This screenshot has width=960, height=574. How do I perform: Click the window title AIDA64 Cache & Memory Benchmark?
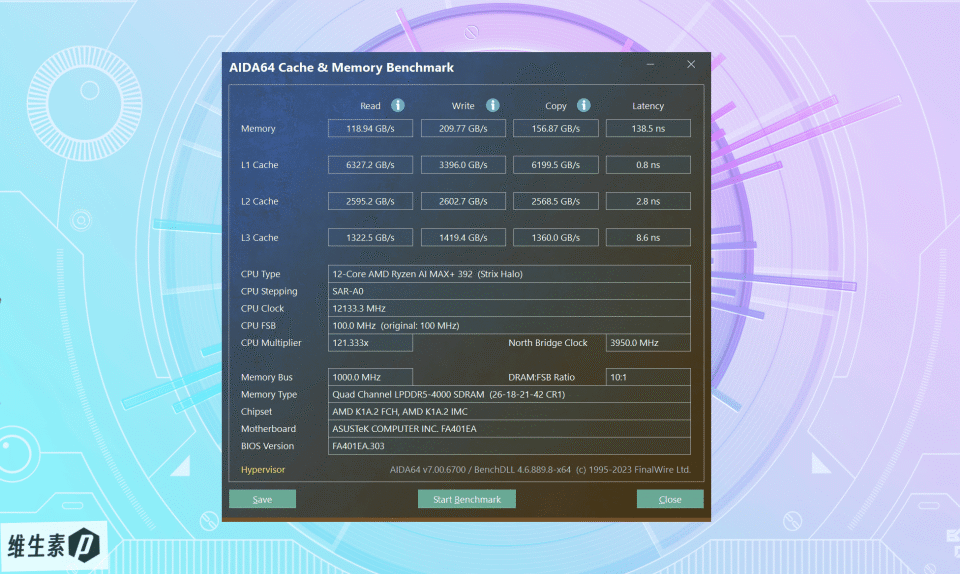(x=342, y=67)
